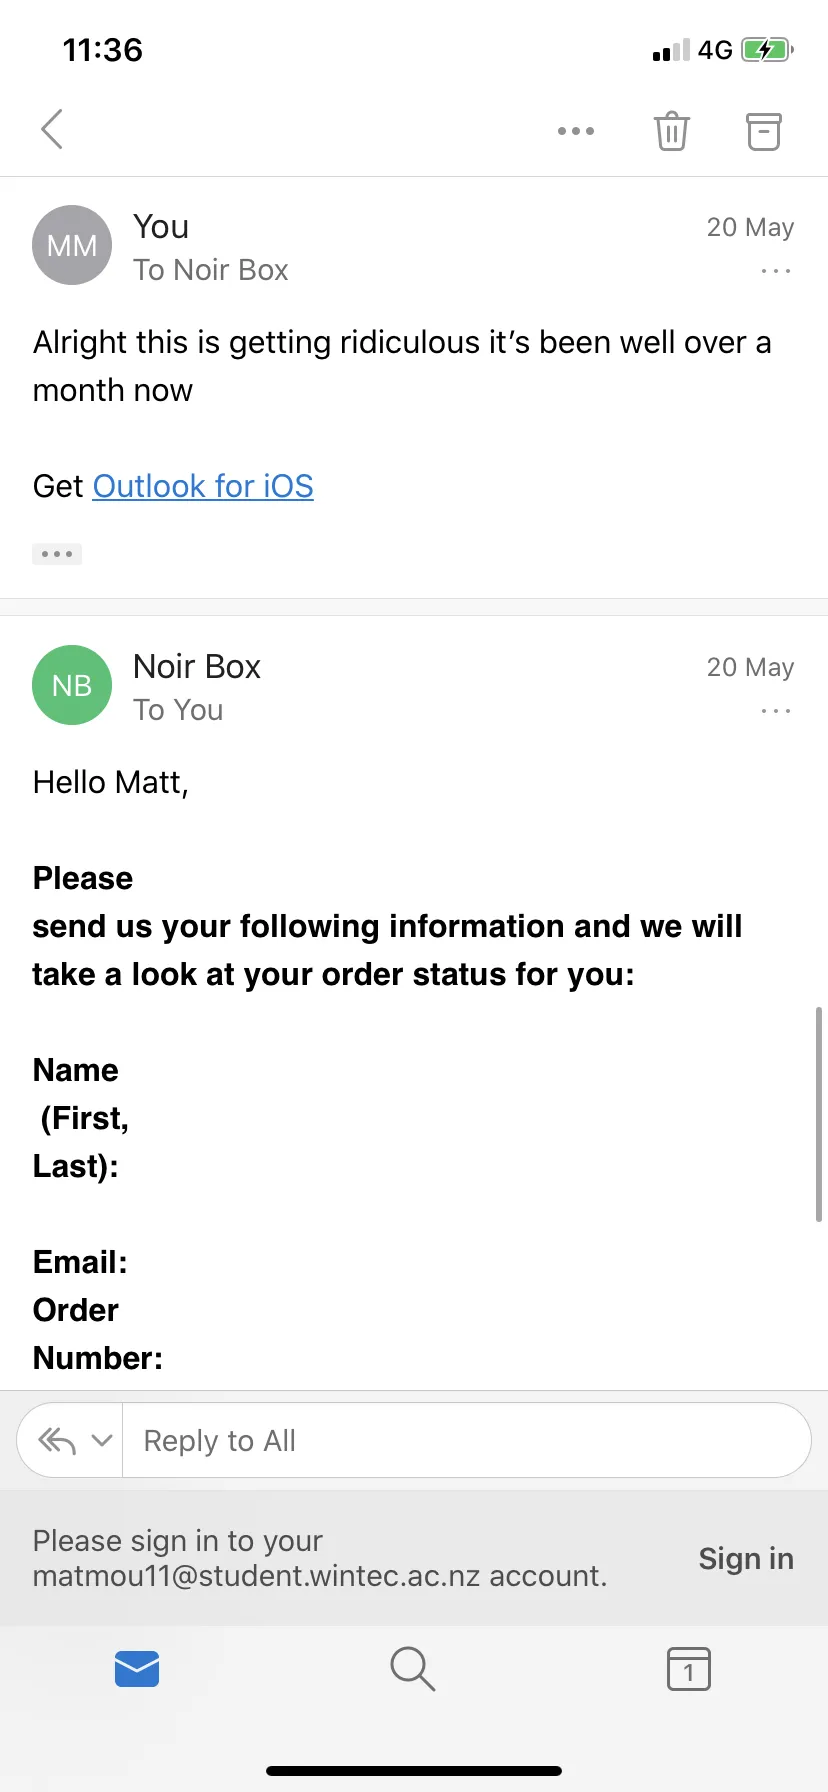Open the Mail tab in the bottom bar
Image resolution: width=828 pixels, height=1792 pixels.
(137, 1668)
